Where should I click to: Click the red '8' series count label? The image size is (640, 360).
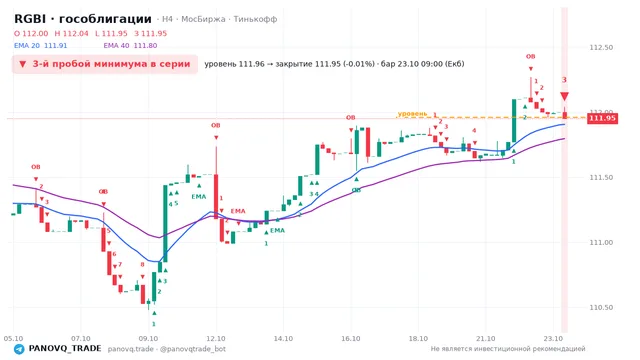coord(142,264)
